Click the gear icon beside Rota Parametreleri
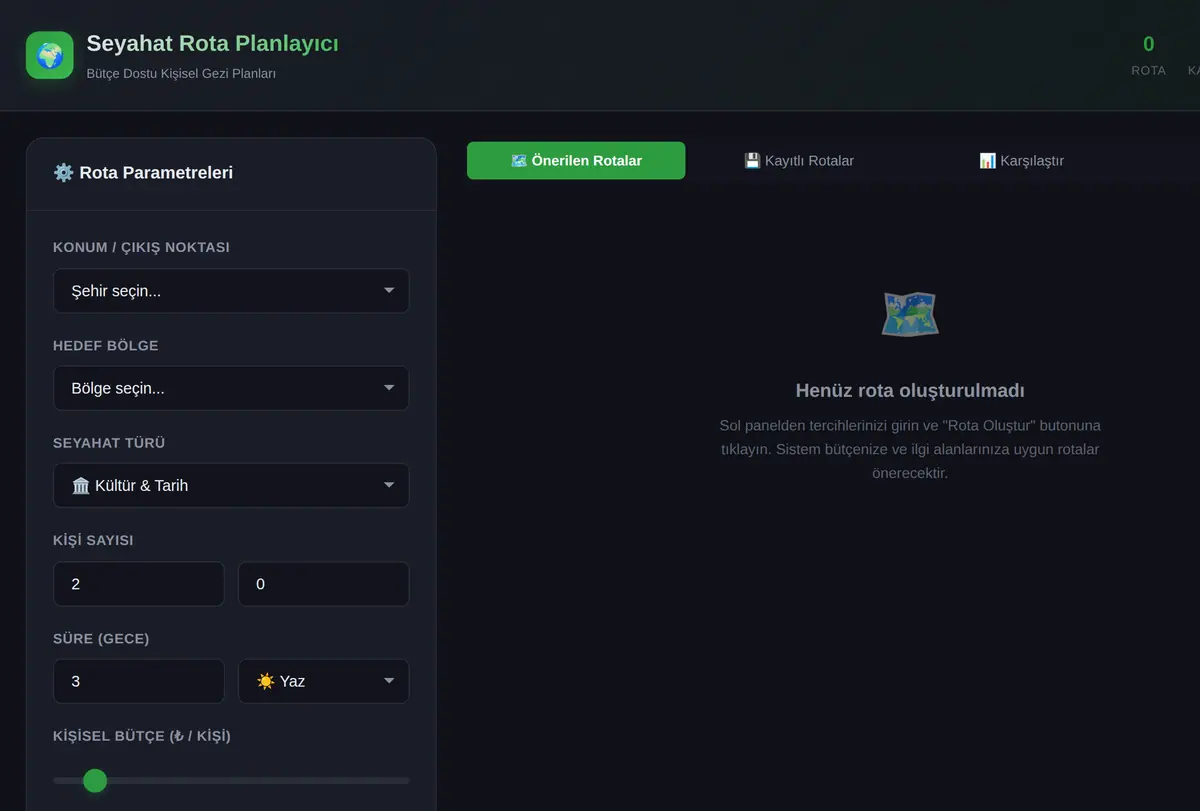The image size is (1200, 811). [63, 173]
